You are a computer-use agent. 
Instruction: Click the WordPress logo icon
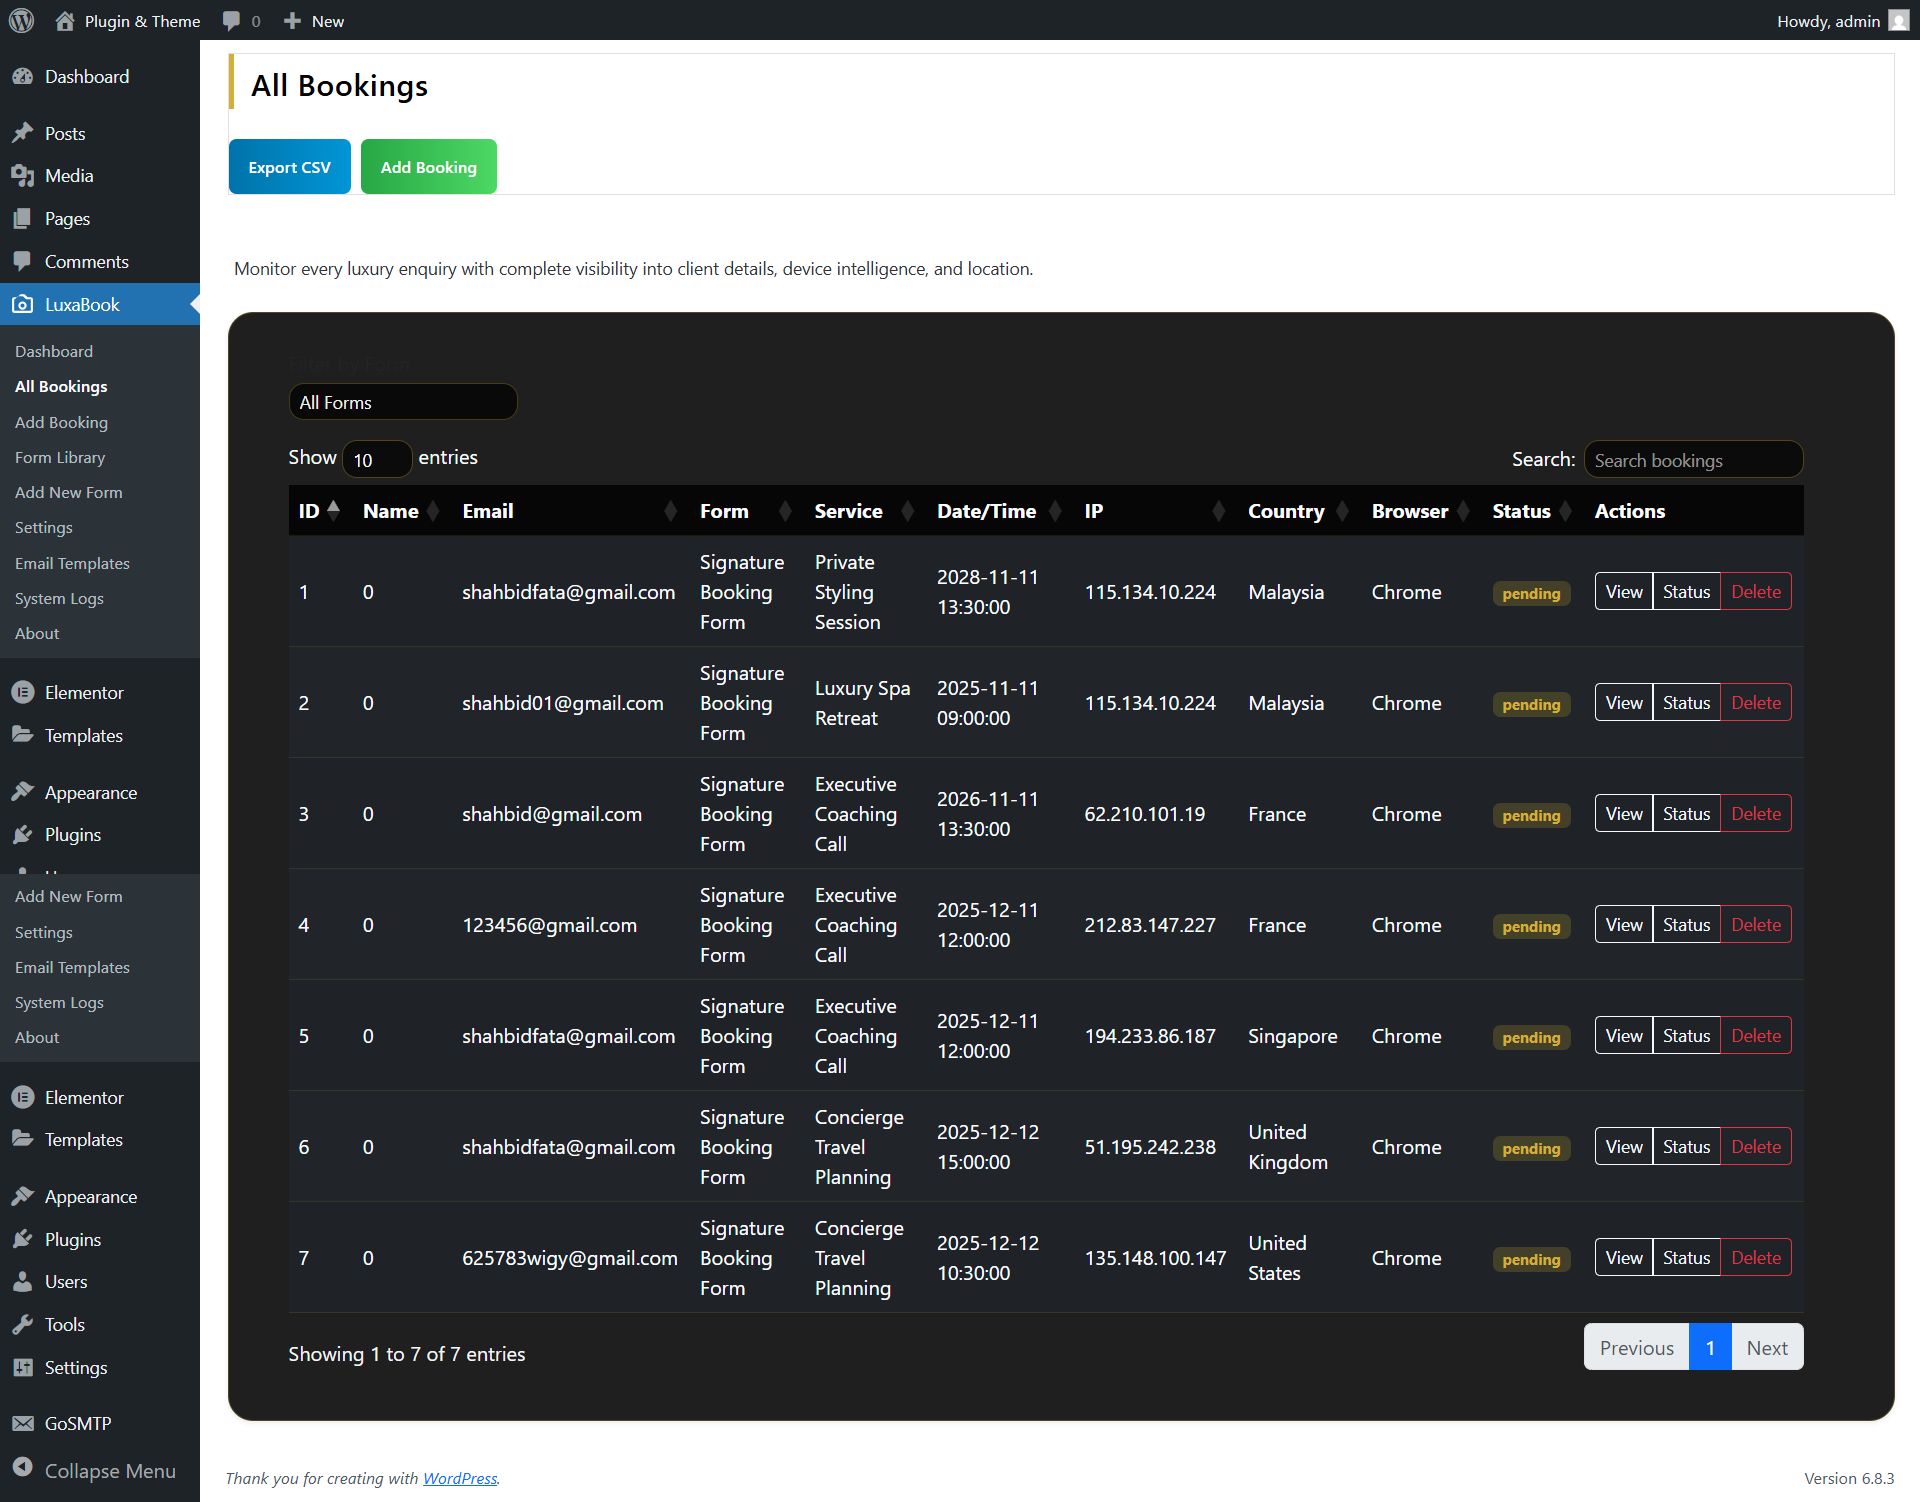[21, 20]
